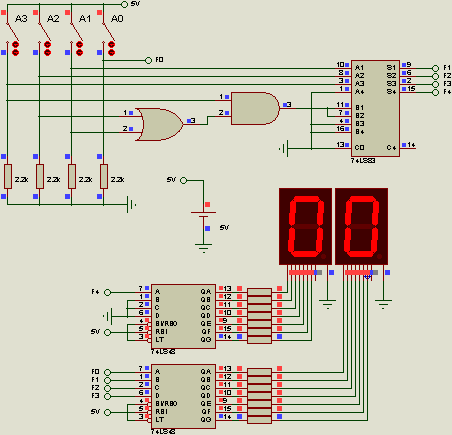The height and width of the screenshot is (435, 452).
Task: Click the B1 pin label on 74LS83
Action: click(360, 108)
